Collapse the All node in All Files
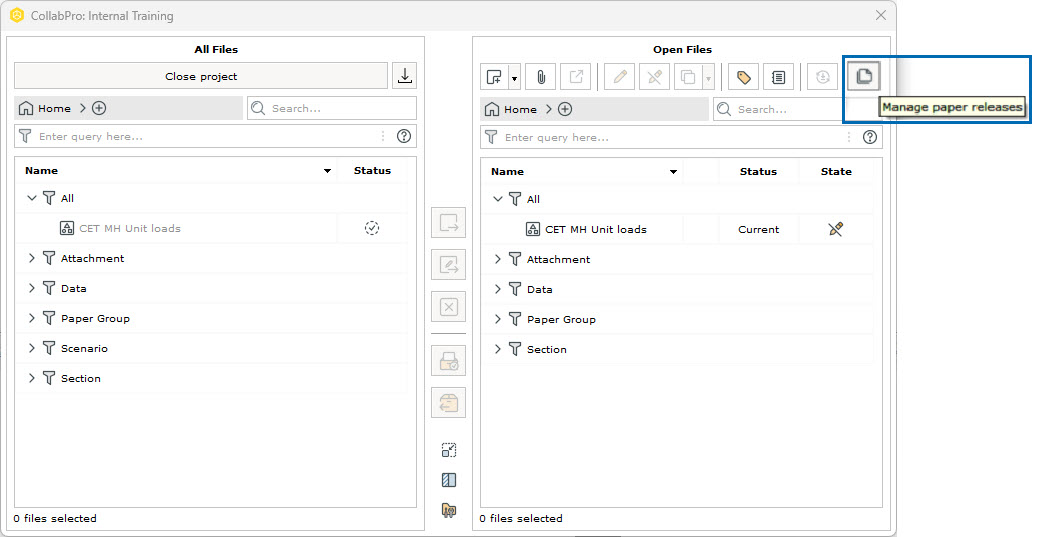This screenshot has width=1039, height=537. (x=32, y=198)
